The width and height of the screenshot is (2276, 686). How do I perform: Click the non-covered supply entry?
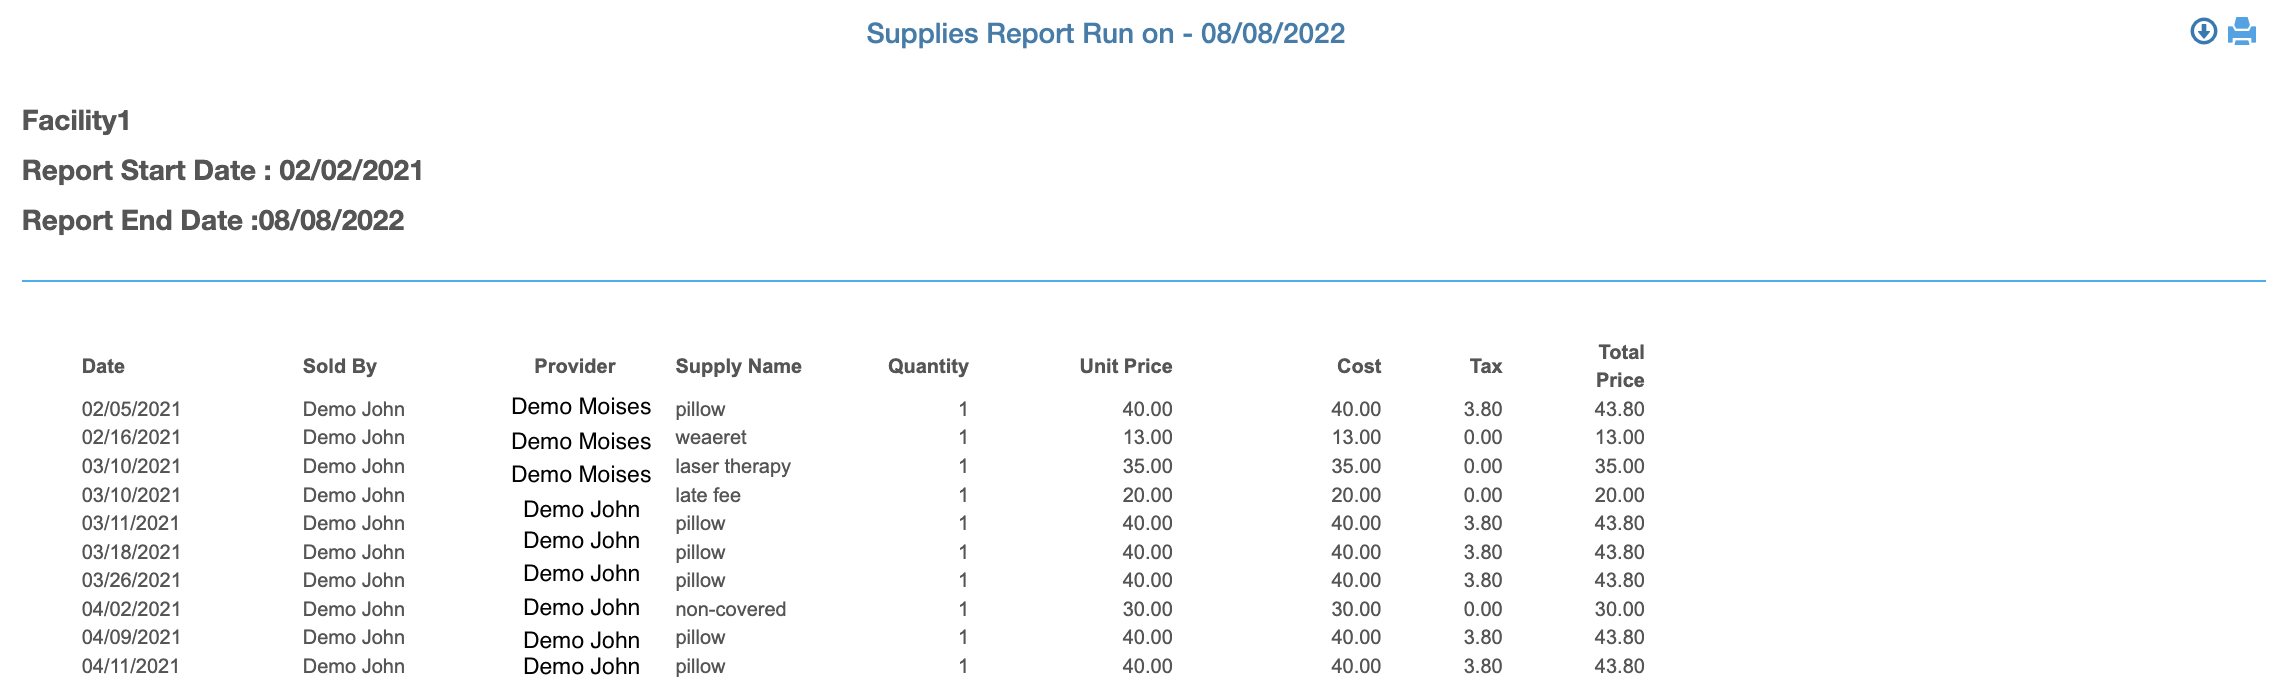(730, 609)
